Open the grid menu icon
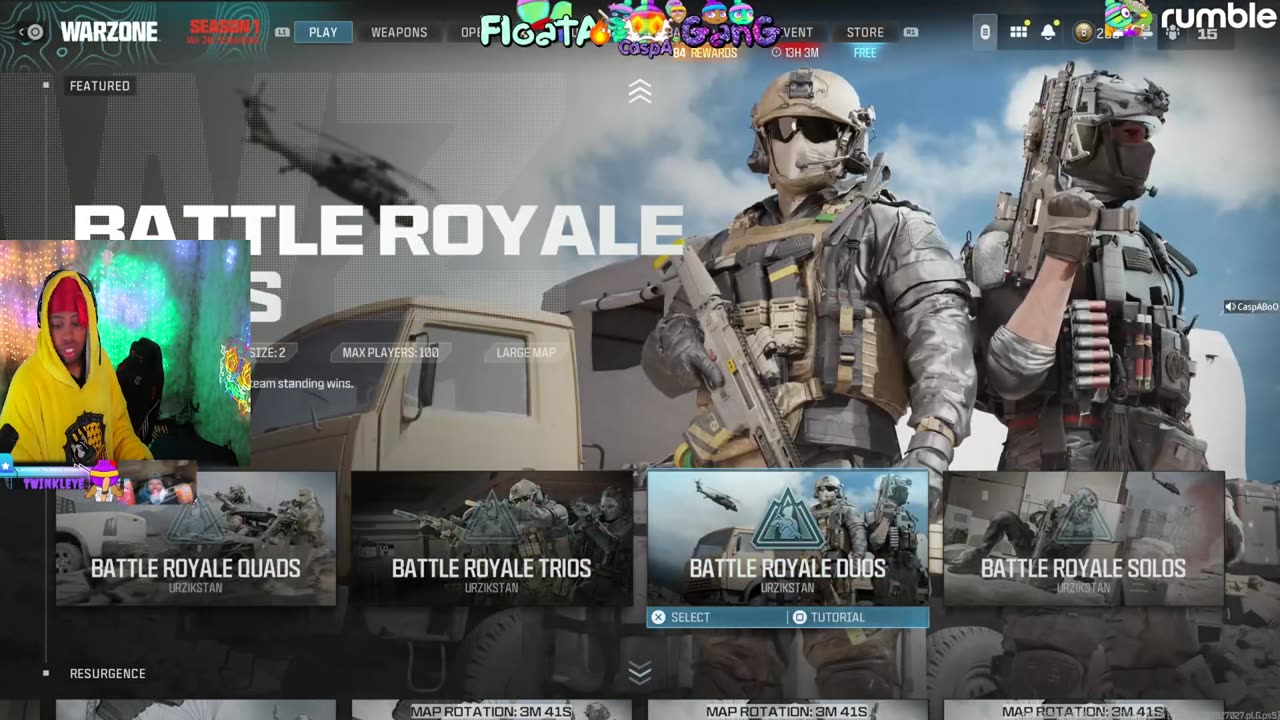 click(1018, 32)
